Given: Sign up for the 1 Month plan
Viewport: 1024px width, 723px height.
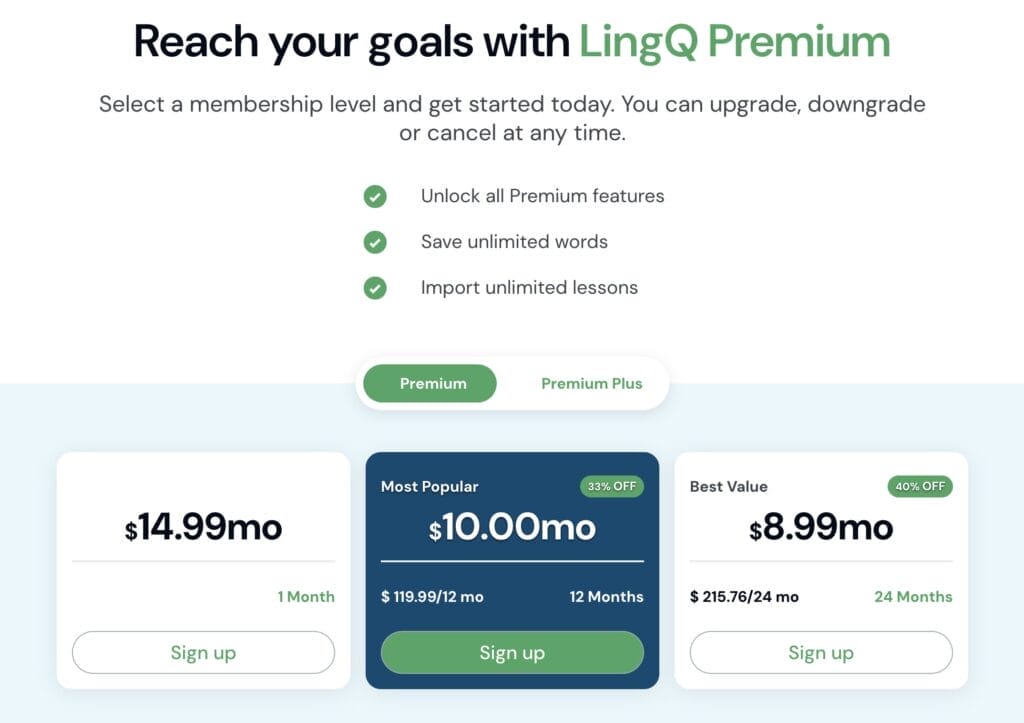Looking at the screenshot, I should point(203,653).
